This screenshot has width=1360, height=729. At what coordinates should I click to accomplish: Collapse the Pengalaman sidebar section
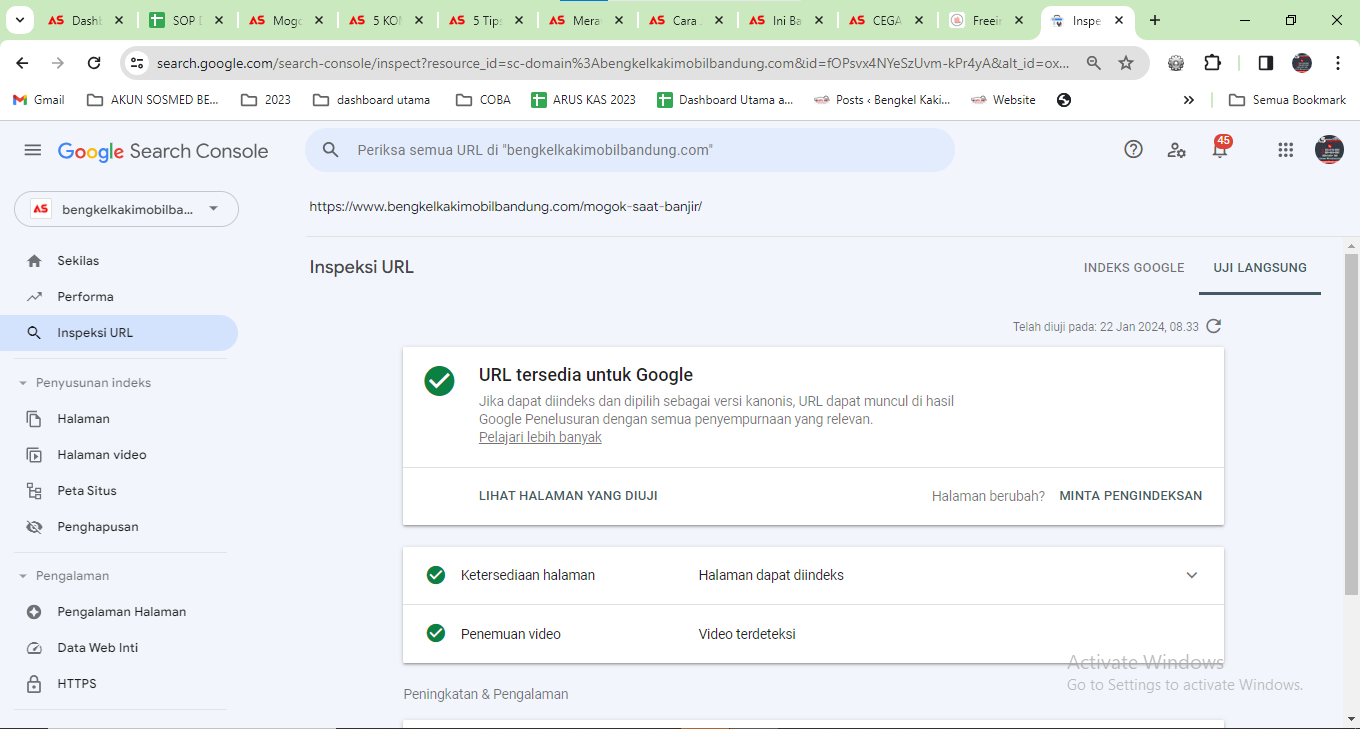click(23, 576)
